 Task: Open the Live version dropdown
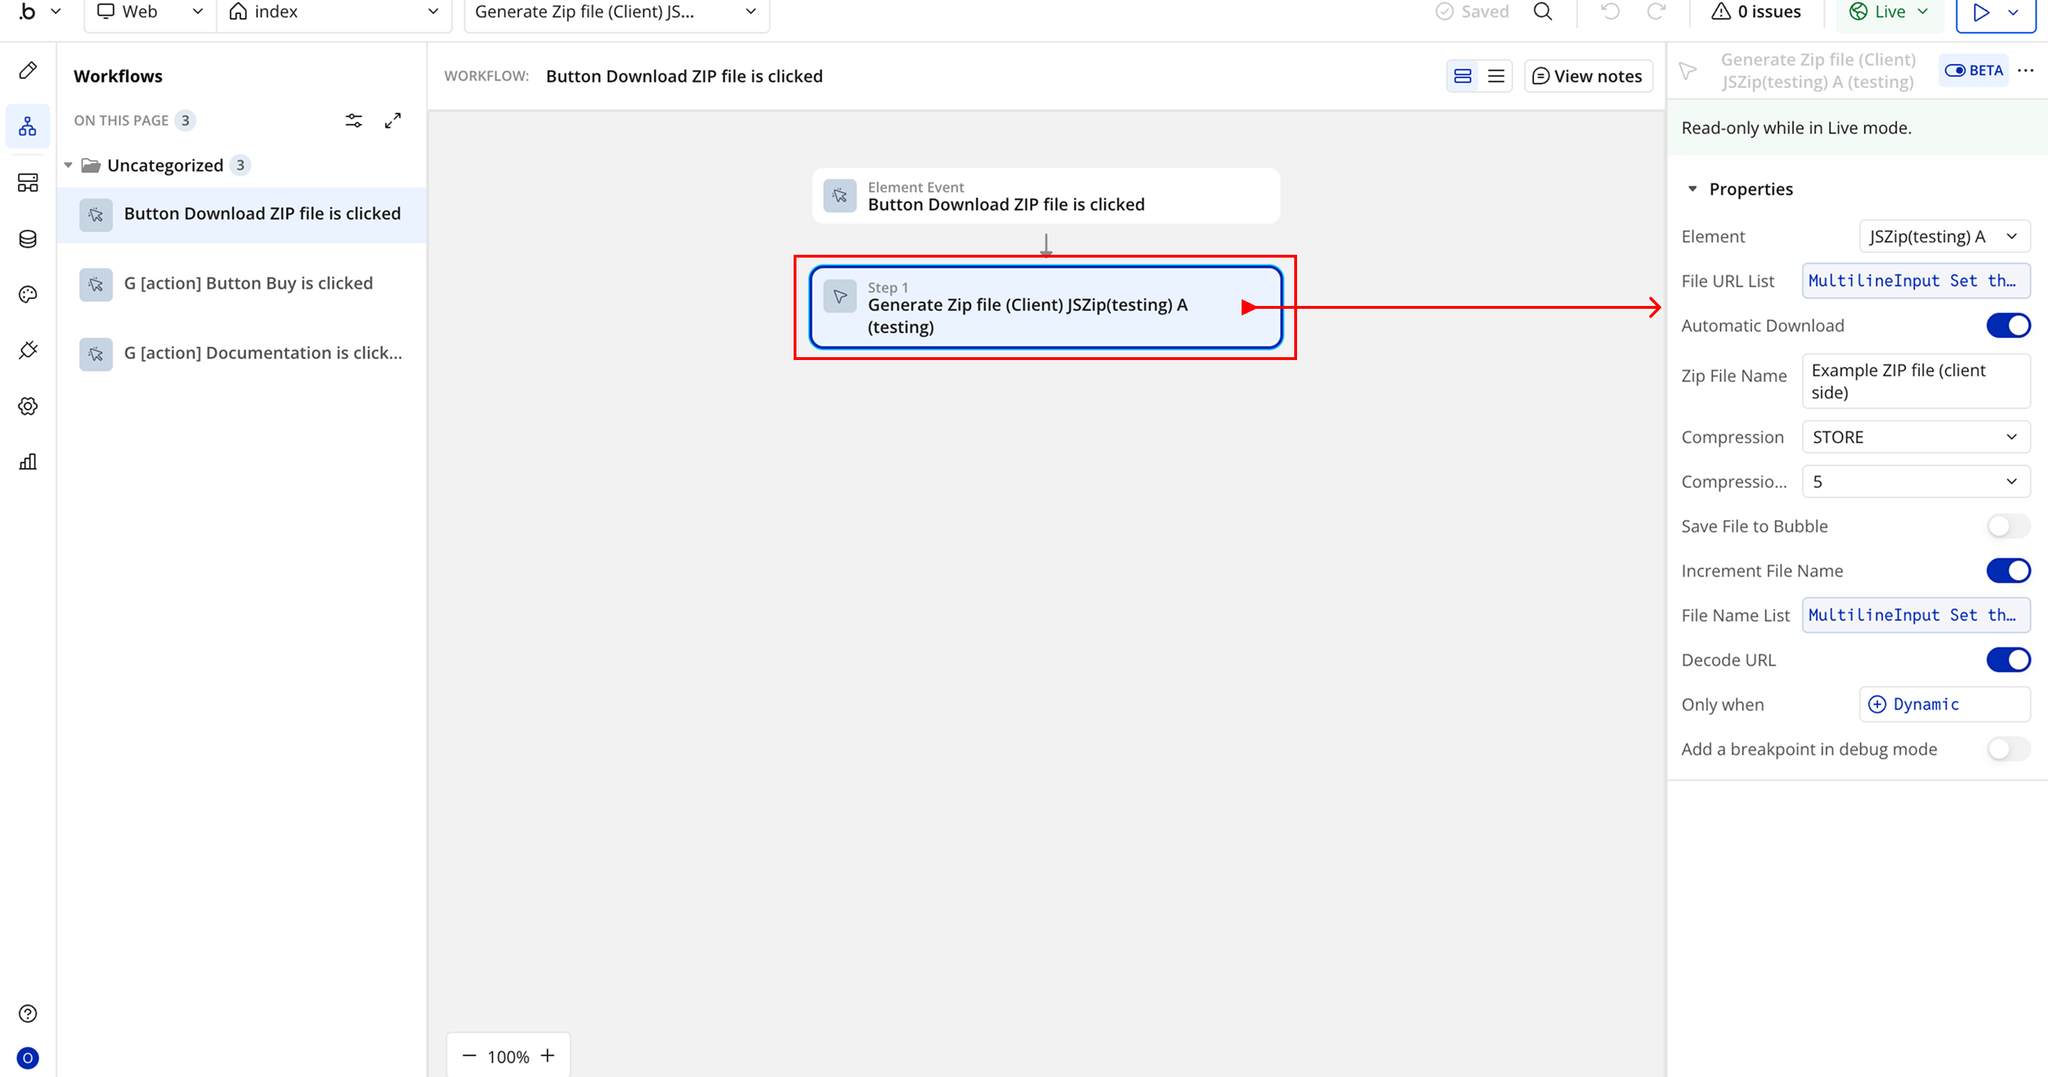point(1890,12)
